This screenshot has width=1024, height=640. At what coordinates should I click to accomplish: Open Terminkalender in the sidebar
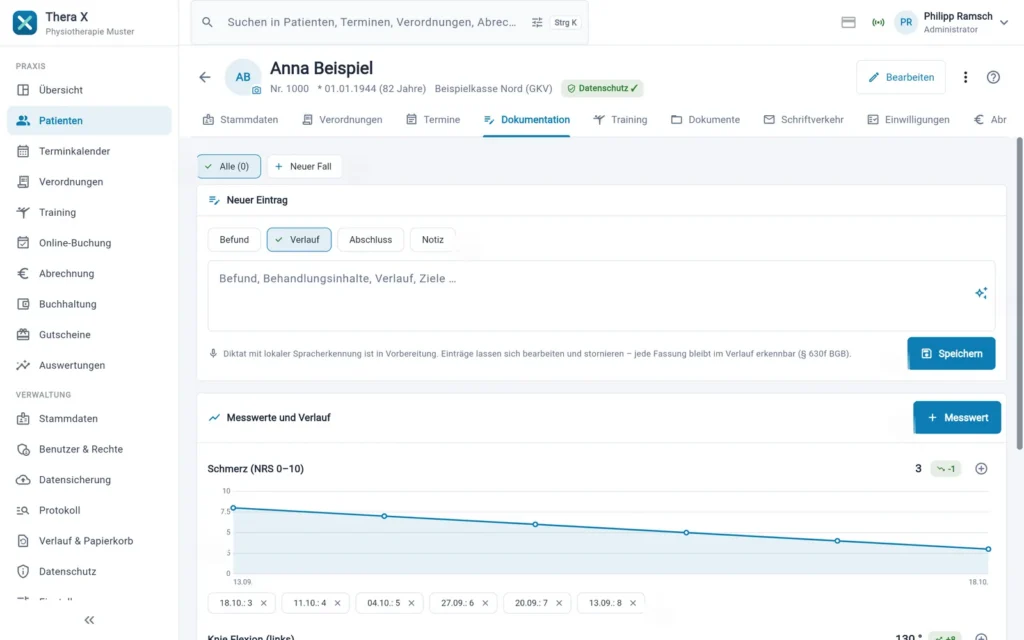tap(89, 151)
